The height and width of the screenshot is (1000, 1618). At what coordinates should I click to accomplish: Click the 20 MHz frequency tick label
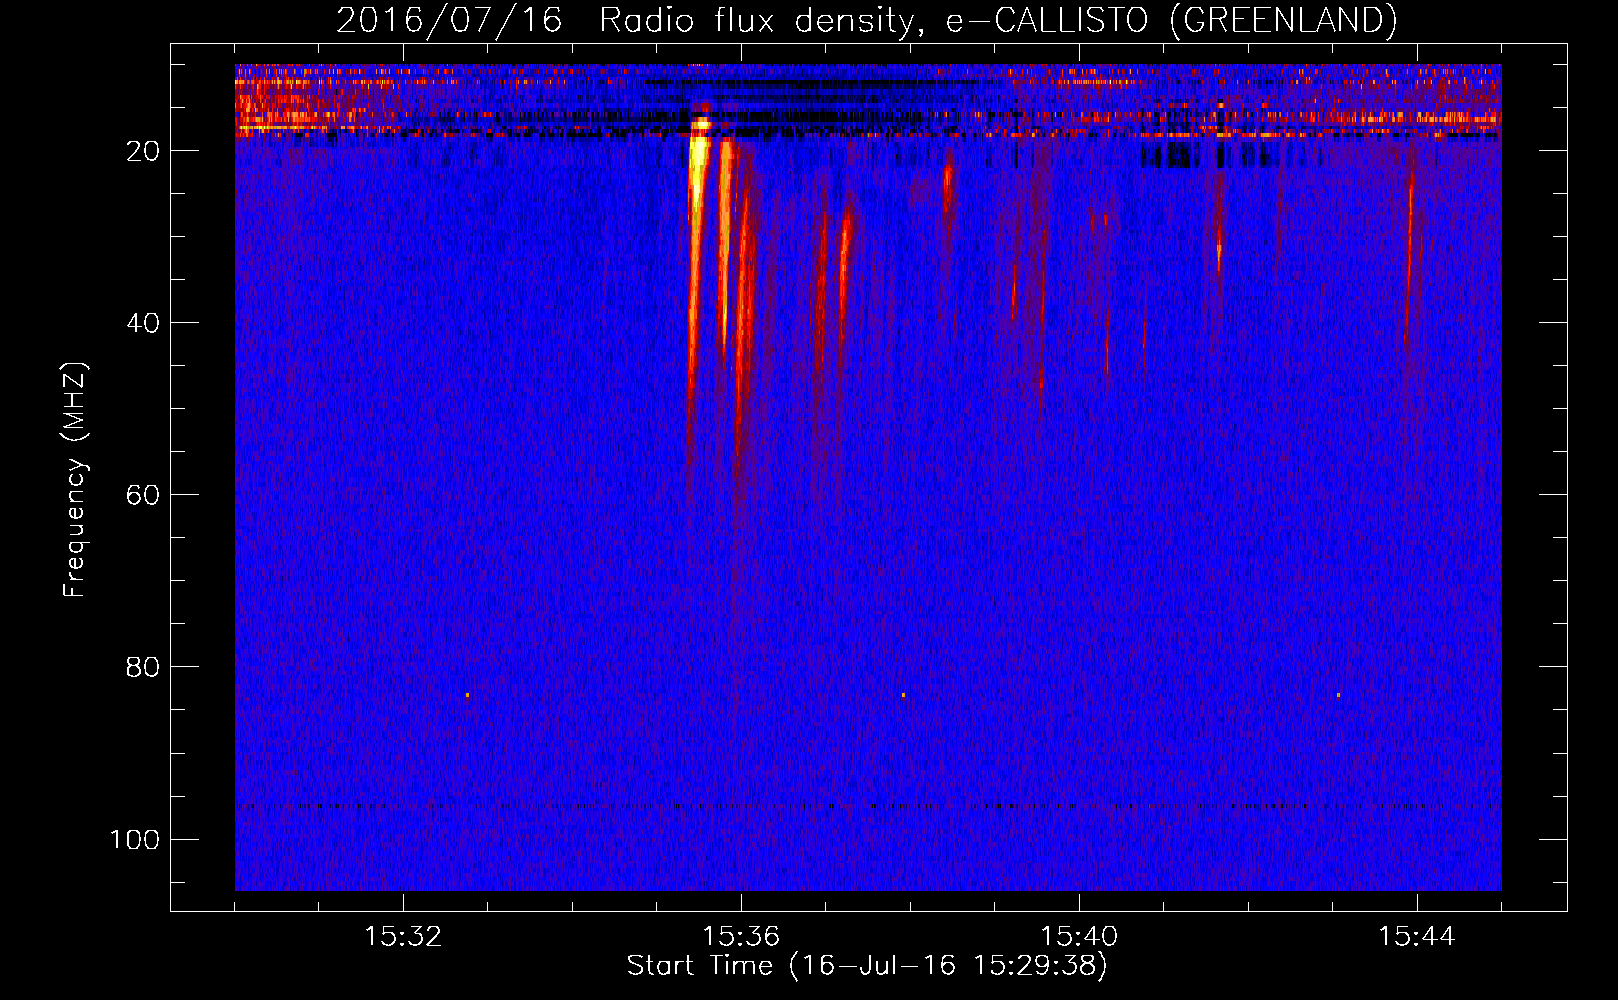click(x=143, y=151)
